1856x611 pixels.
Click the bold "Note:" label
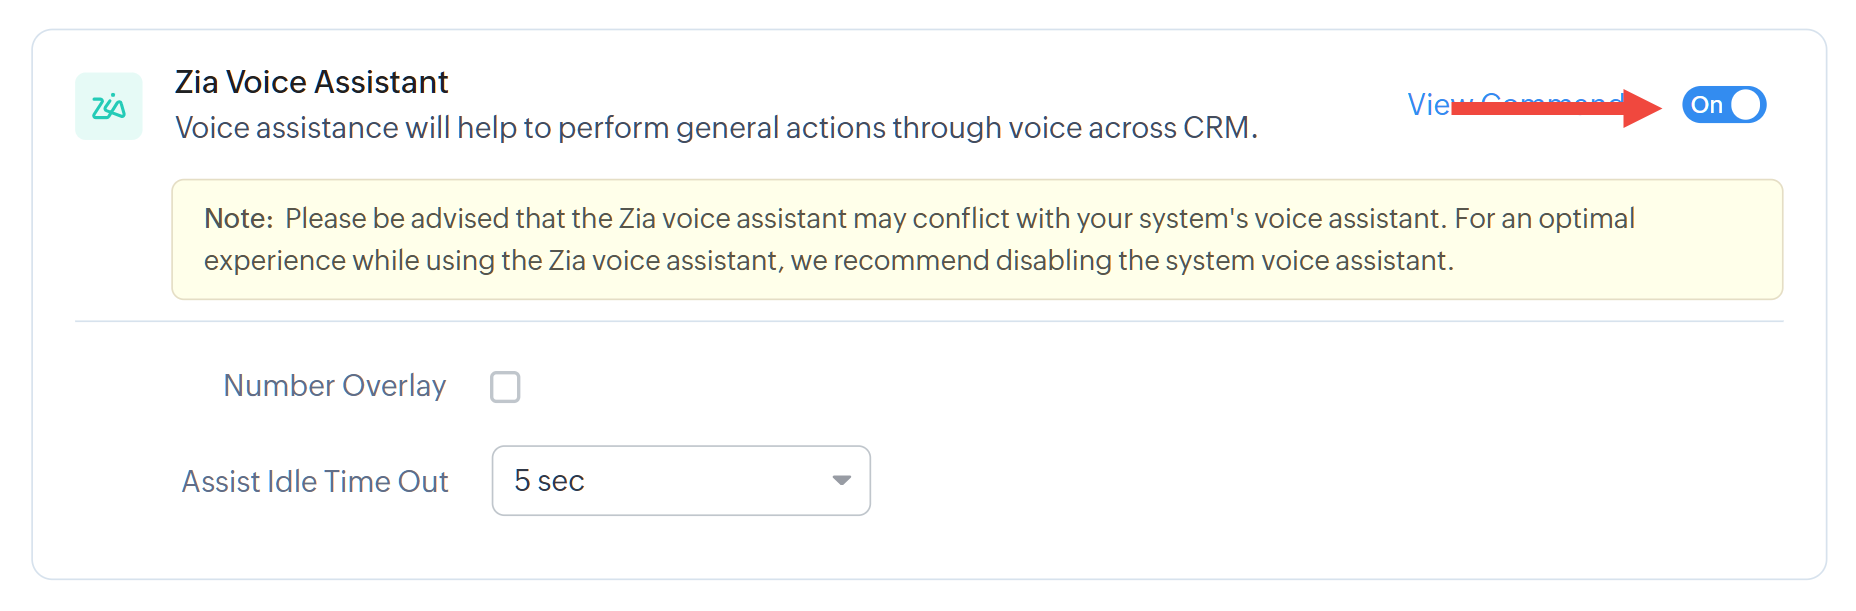238,219
